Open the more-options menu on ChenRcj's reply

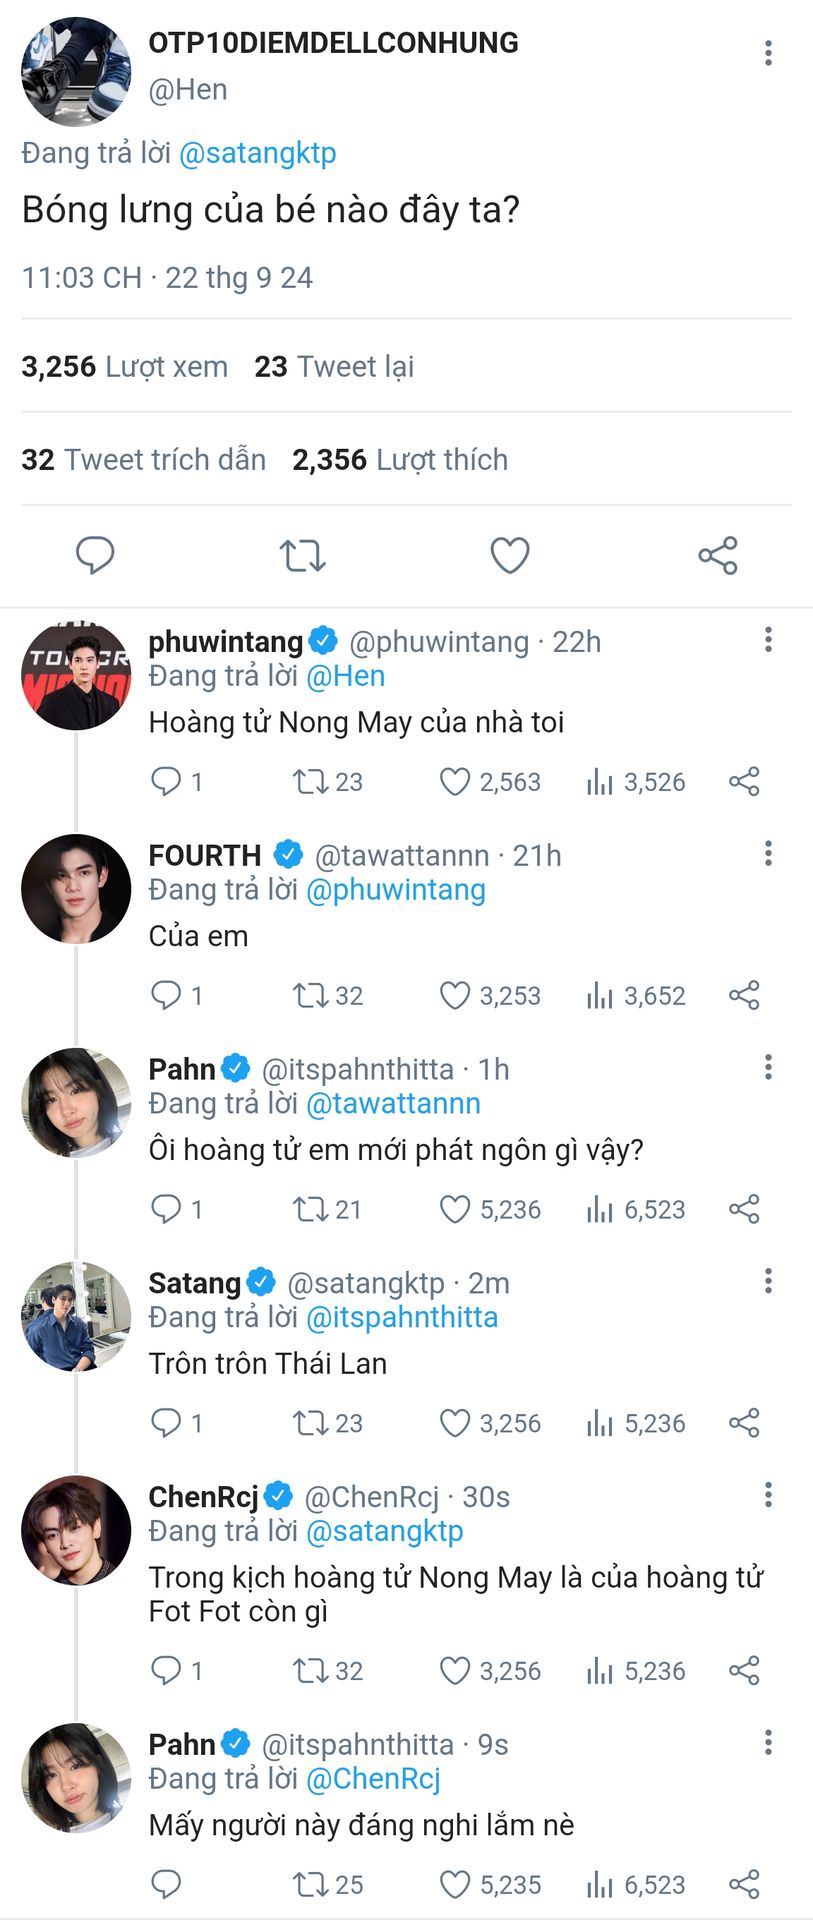tap(768, 1495)
